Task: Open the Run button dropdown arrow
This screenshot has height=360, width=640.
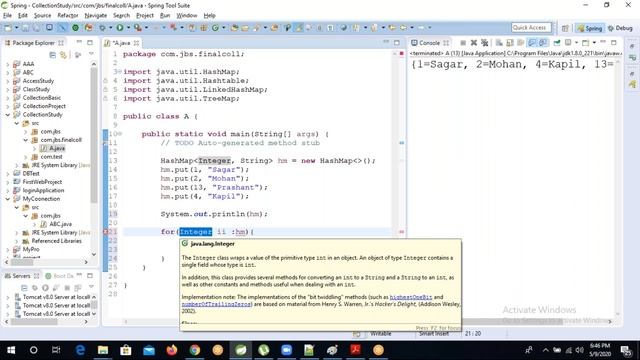Action: [128, 28]
